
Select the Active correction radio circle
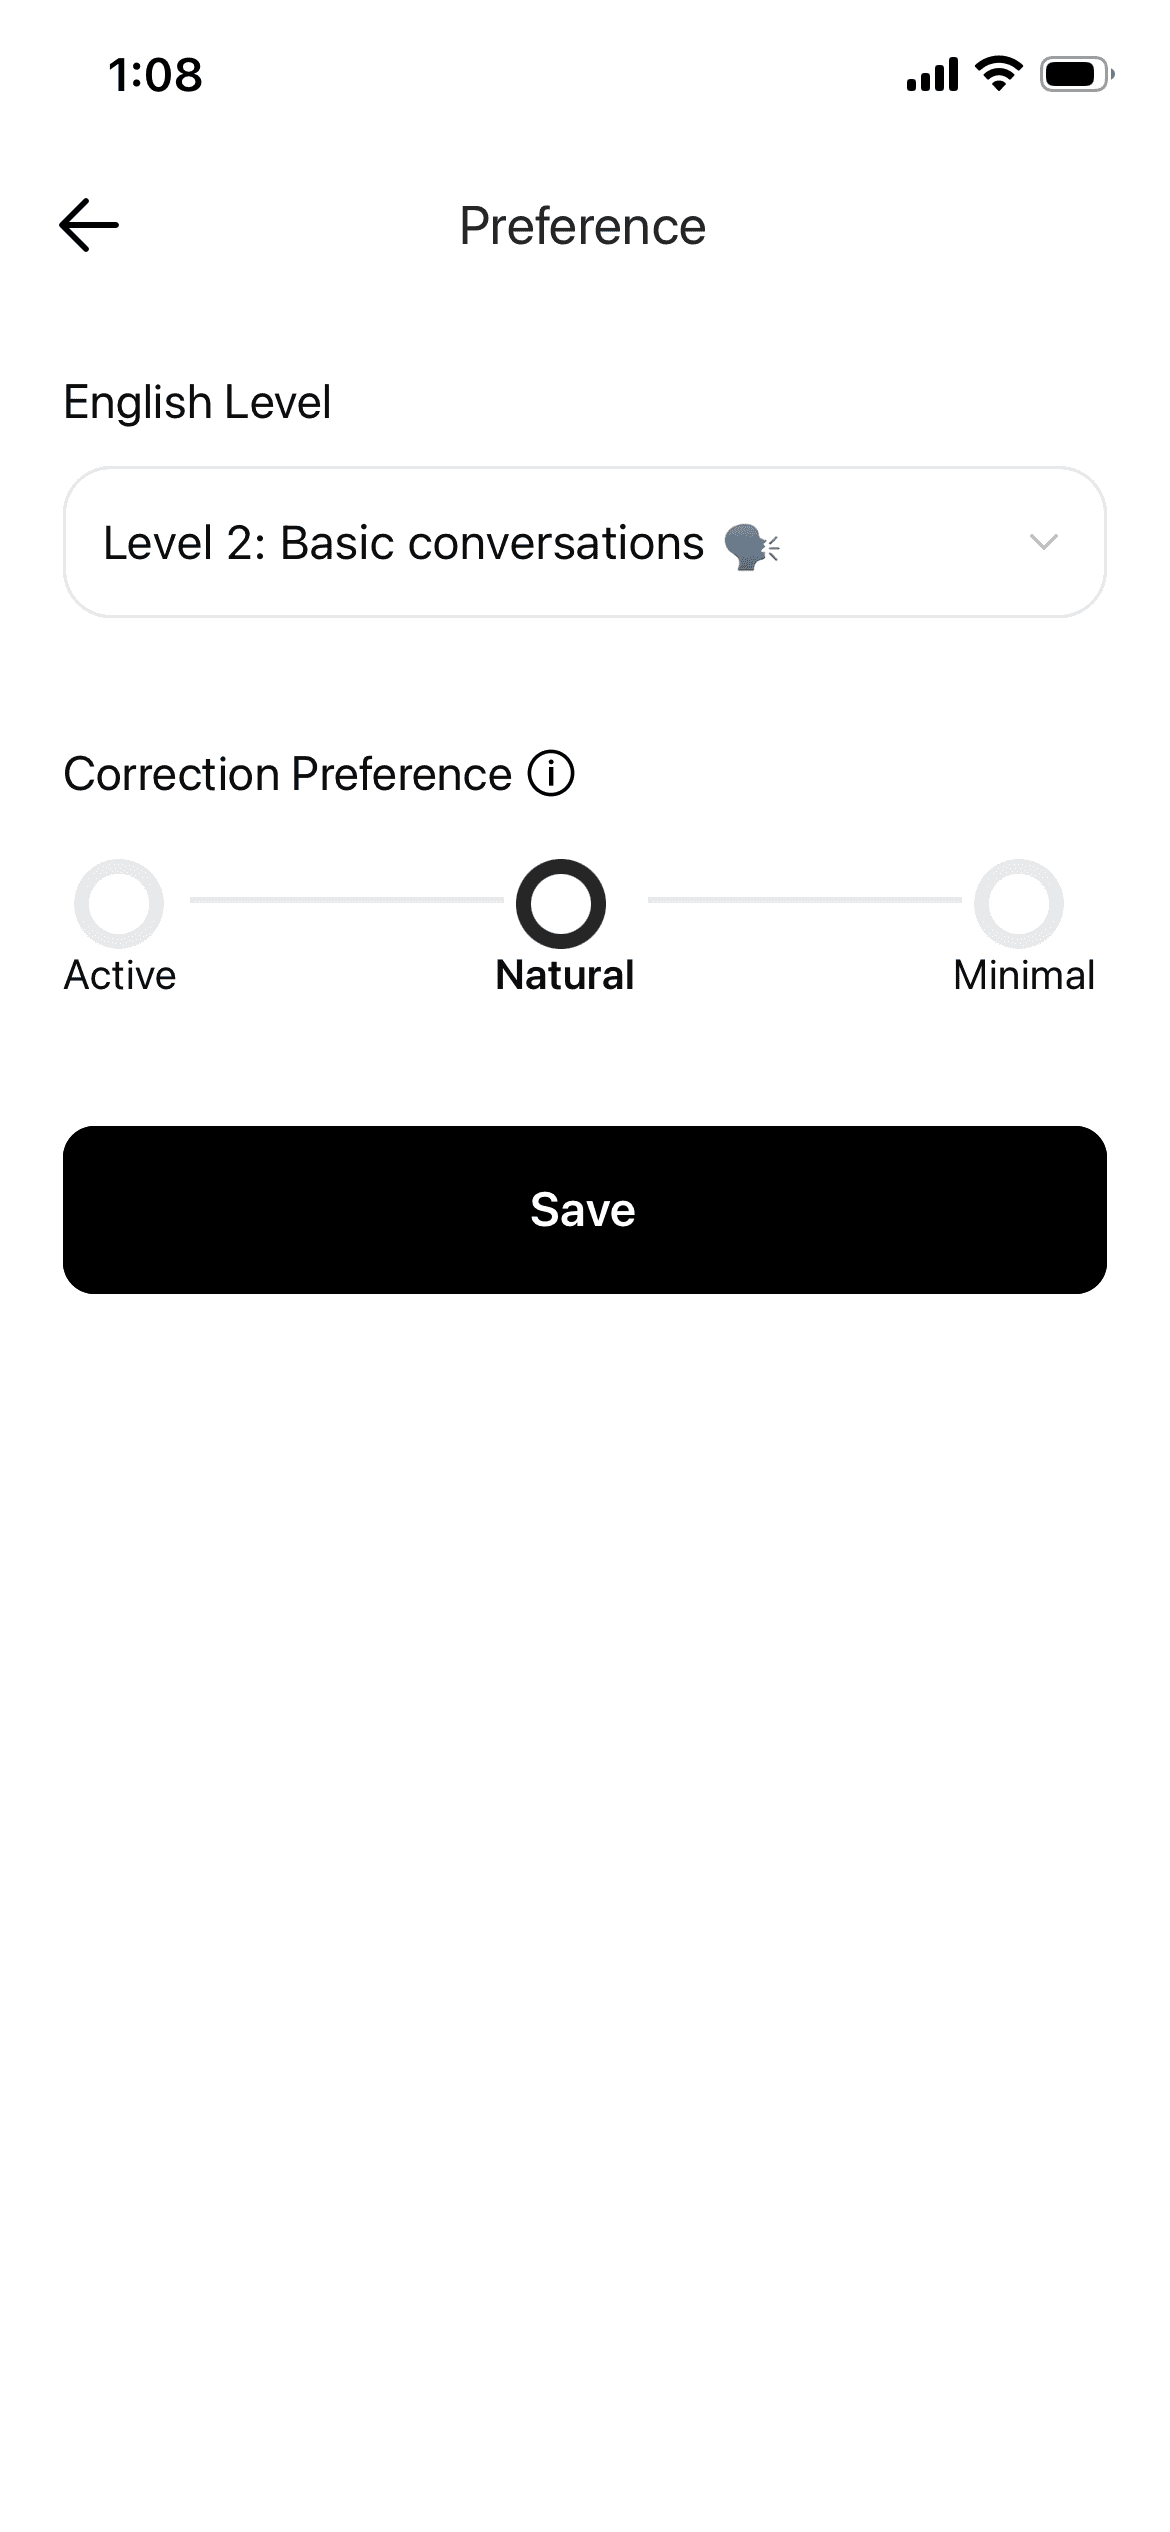click(119, 903)
